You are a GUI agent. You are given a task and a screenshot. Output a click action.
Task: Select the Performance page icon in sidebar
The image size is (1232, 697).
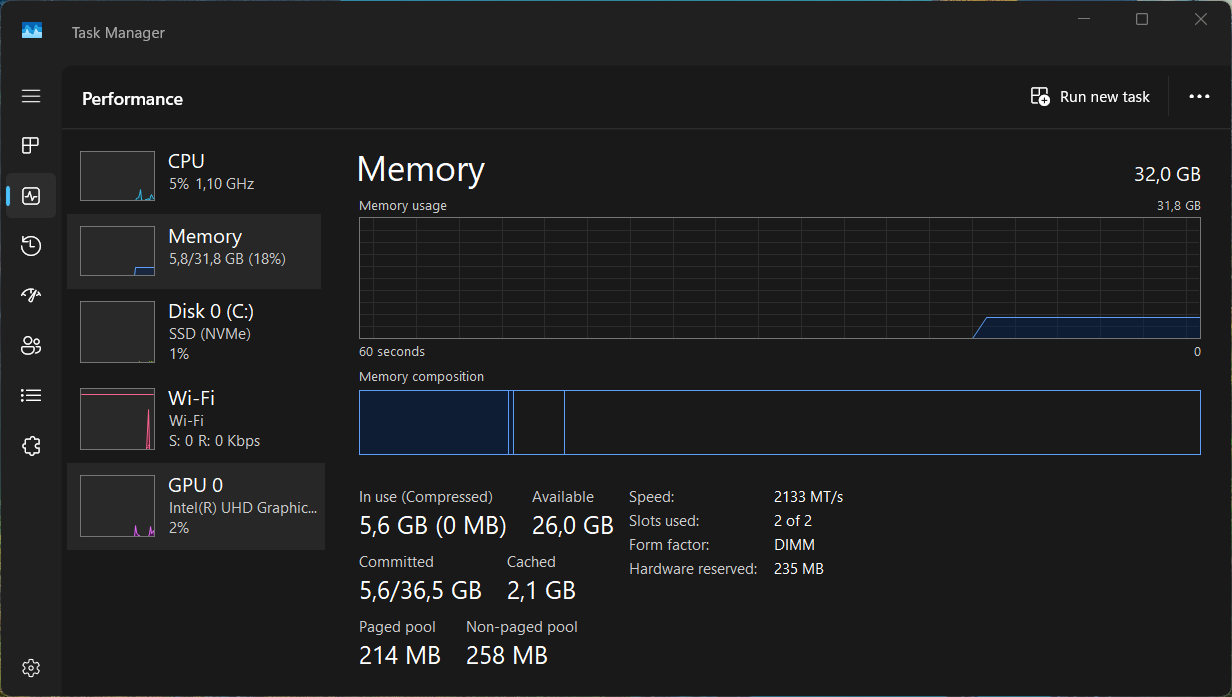pos(31,196)
